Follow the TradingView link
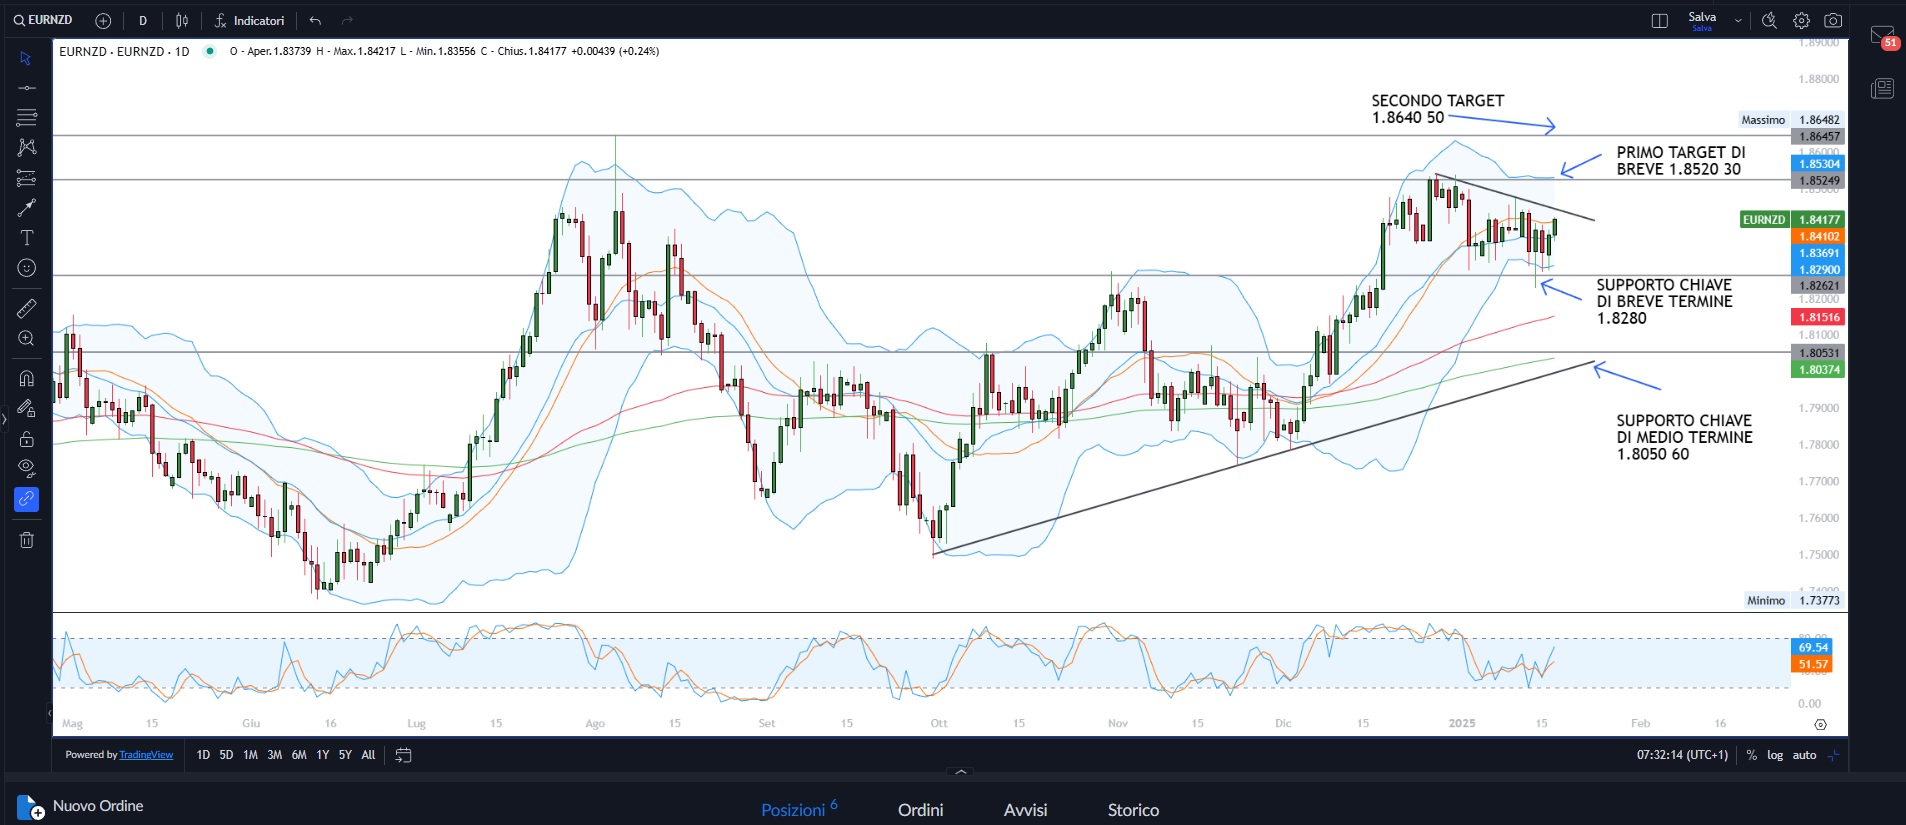The width and height of the screenshot is (1906, 825). coord(146,755)
